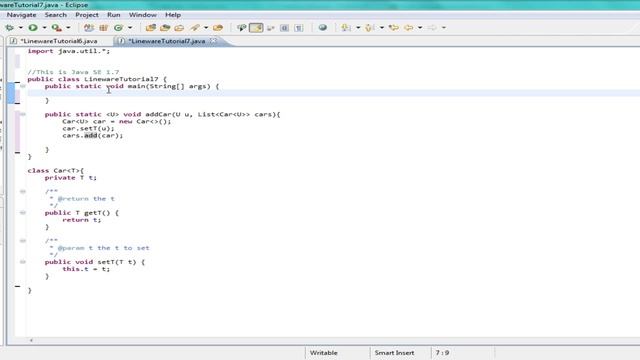Click the 'class Car<T>{' declaration

[x=56, y=171]
